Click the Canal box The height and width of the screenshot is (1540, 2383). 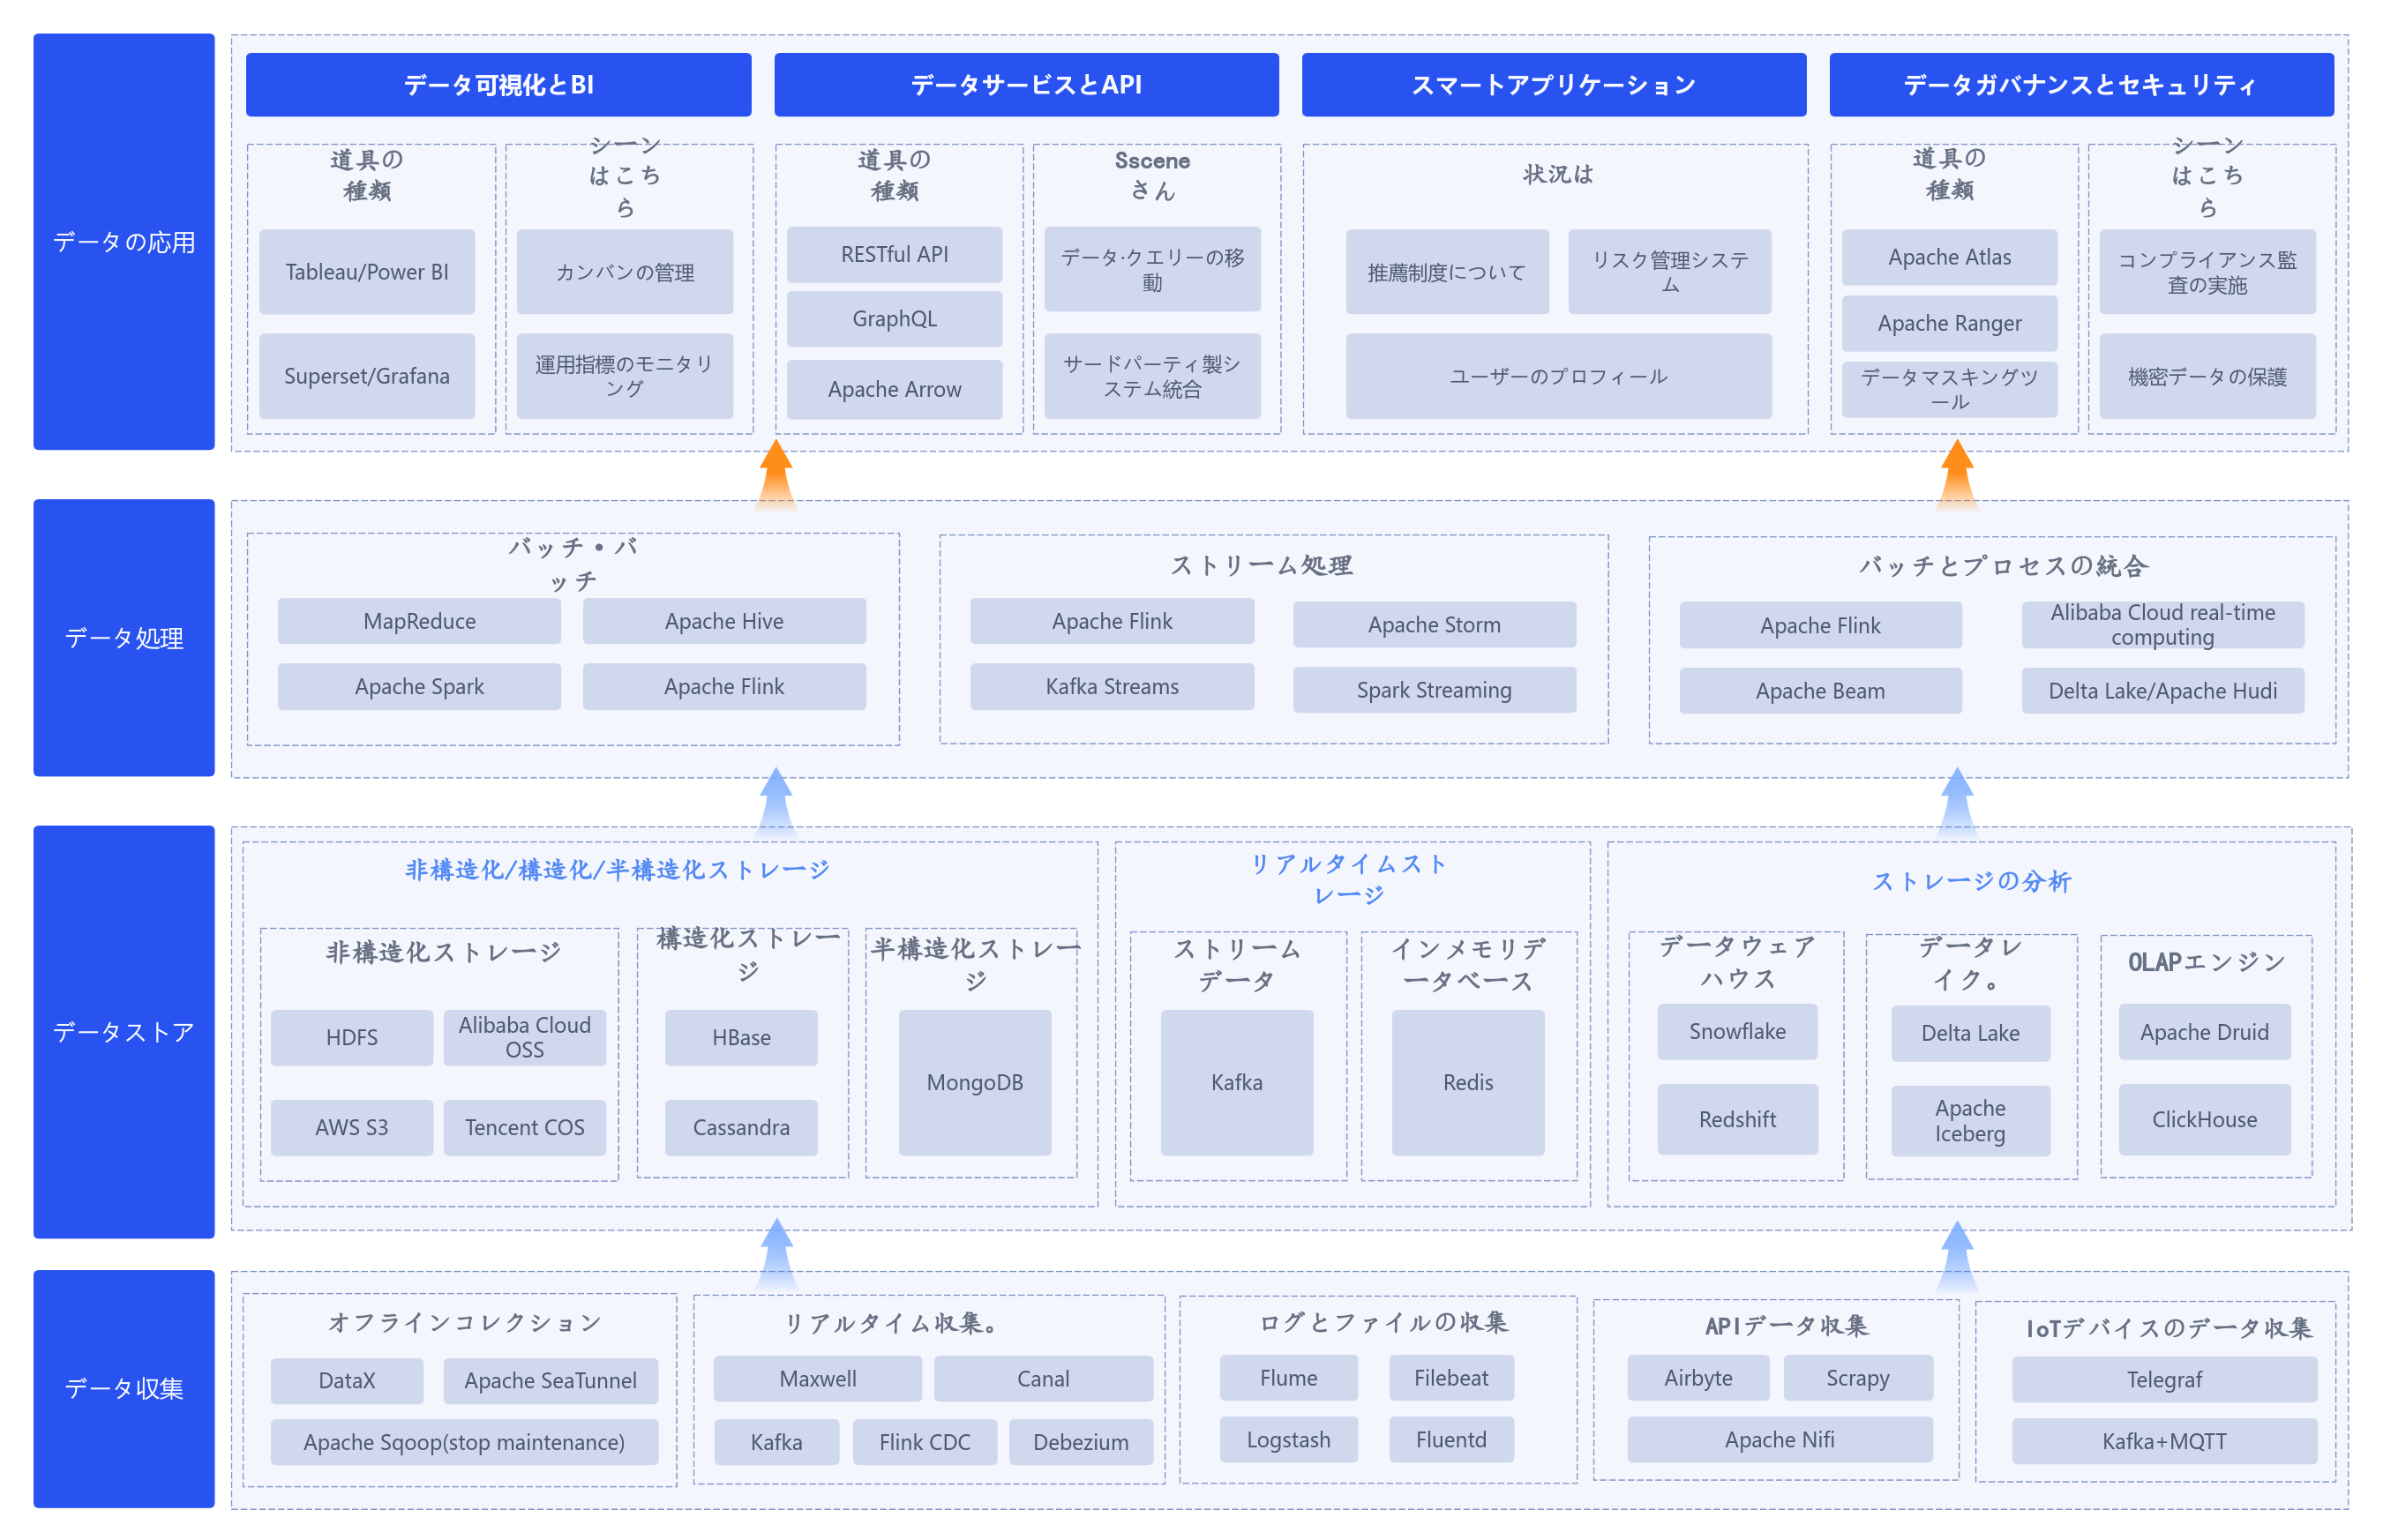[1043, 1379]
